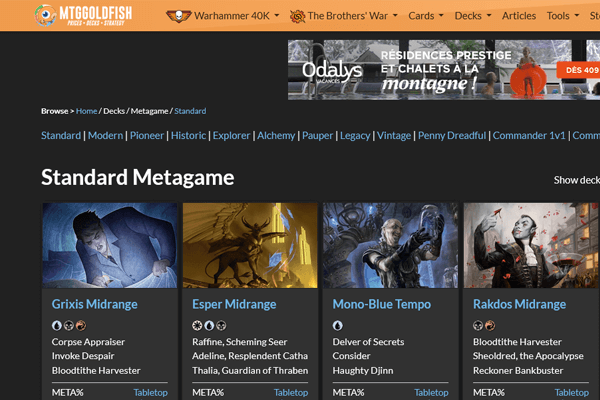This screenshot has width=600, height=400.
Task: Click the Warhammer 40K skull emblem icon
Action: [178, 16]
